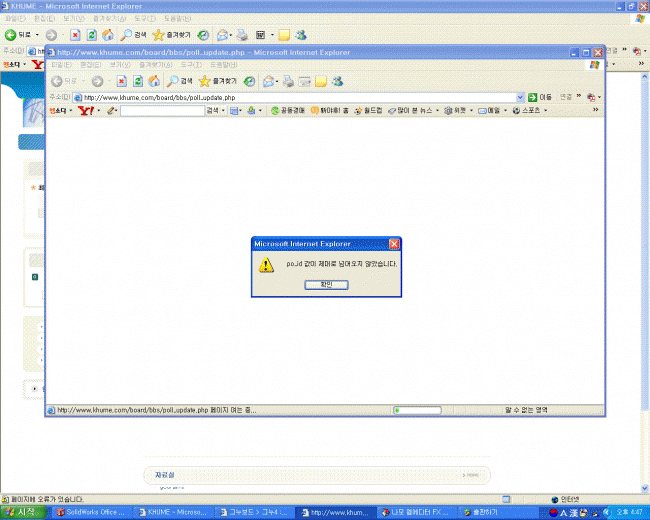Open History icon in poll_update.php window toolbar

(x=249, y=81)
